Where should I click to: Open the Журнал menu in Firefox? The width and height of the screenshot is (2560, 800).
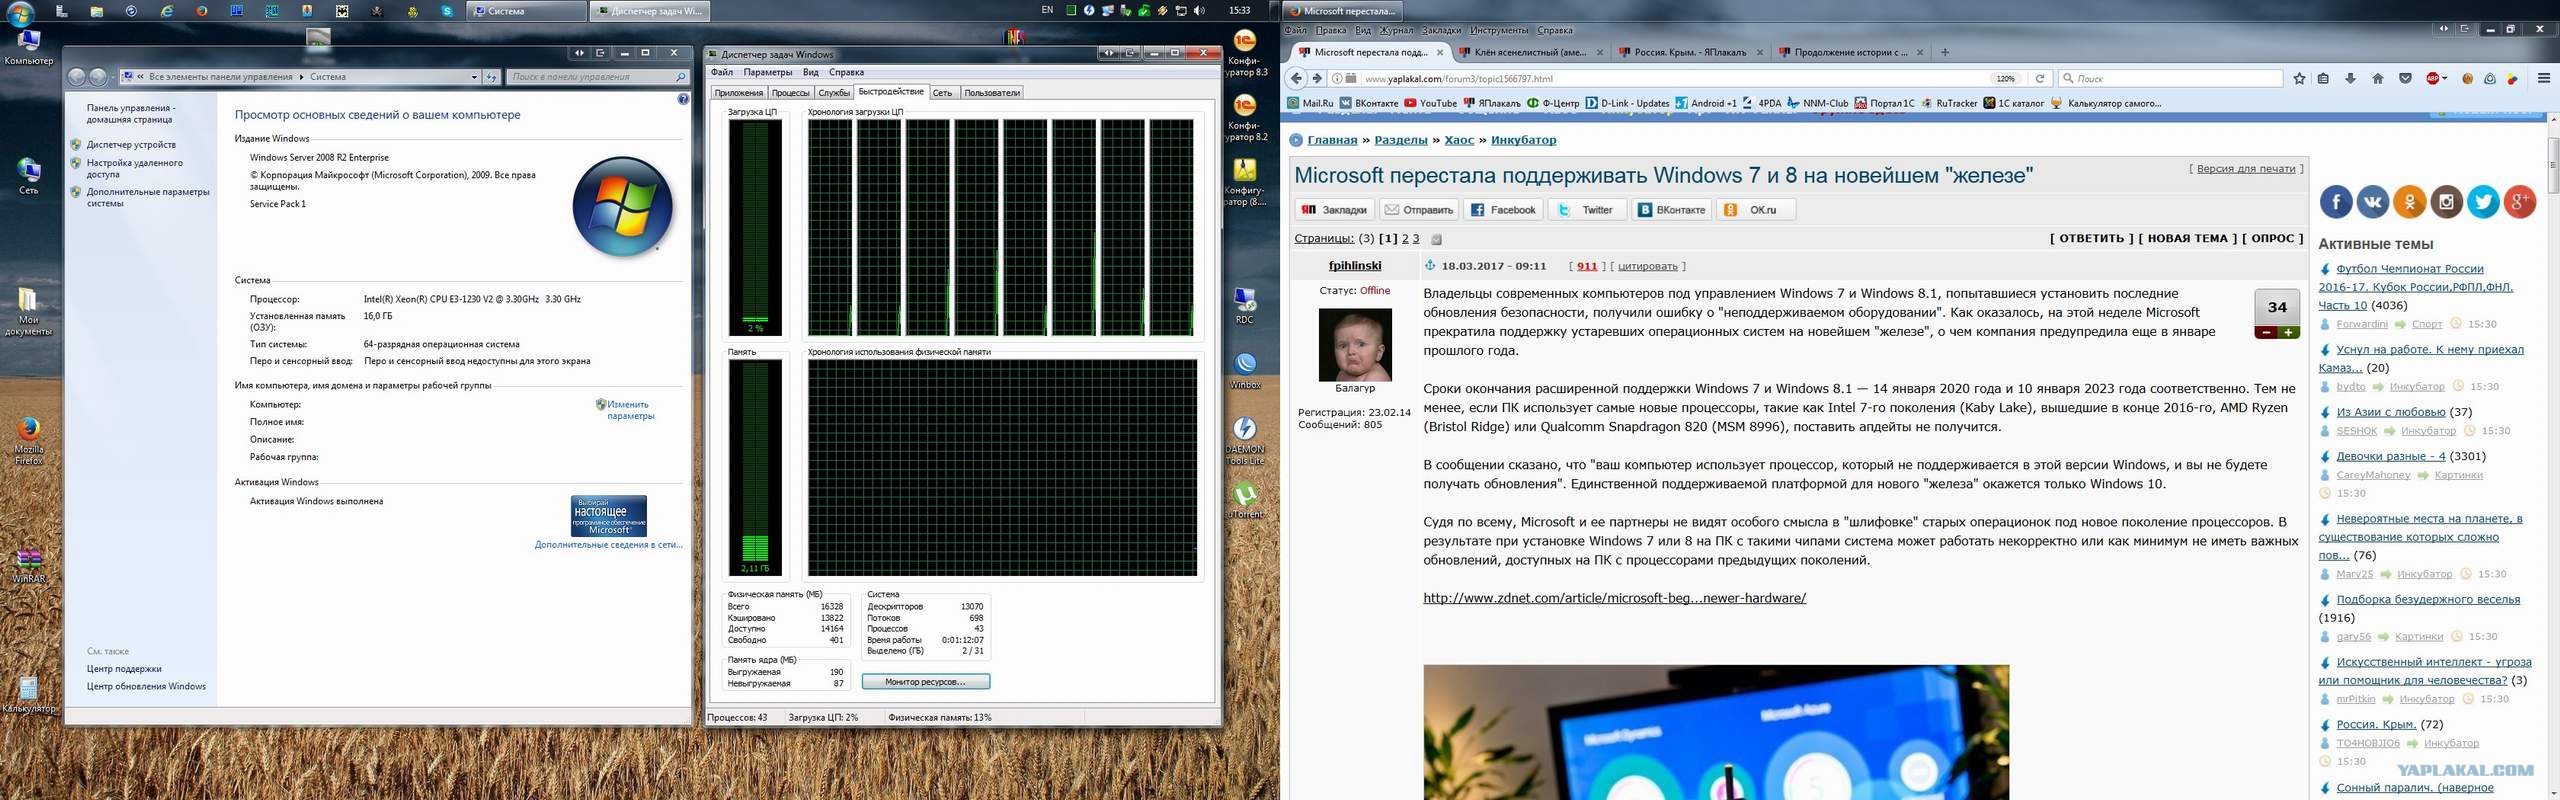pyautogui.click(x=1397, y=30)
